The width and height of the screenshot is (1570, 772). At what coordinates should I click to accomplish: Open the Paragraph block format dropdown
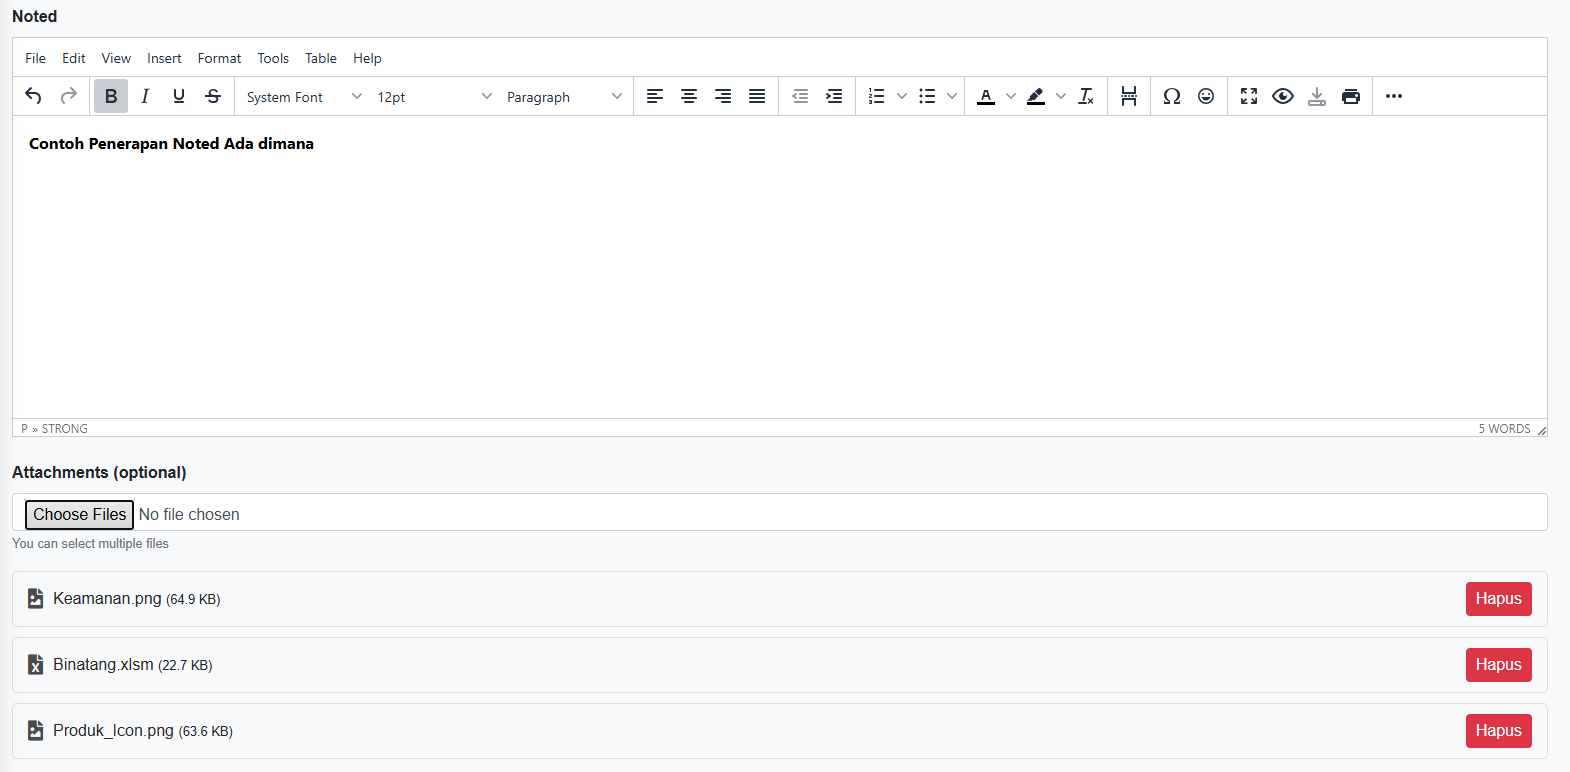[564, 96]
